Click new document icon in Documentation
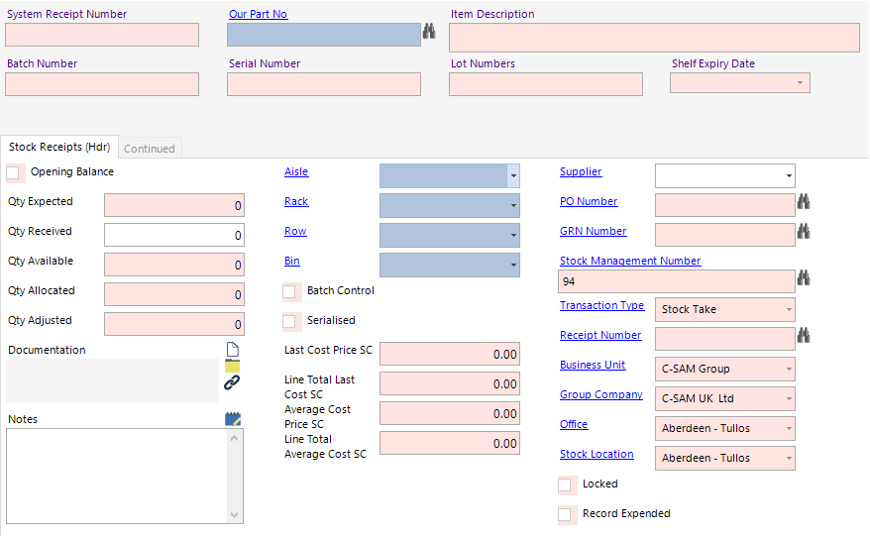 coord(232,350)
